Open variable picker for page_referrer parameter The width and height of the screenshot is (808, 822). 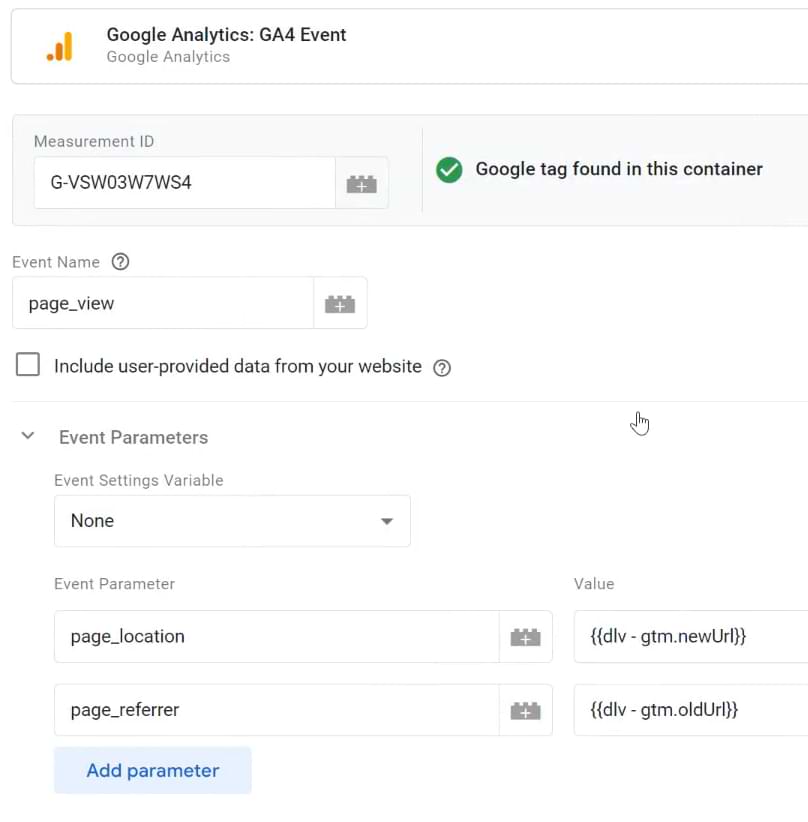(x=525, y=711)
